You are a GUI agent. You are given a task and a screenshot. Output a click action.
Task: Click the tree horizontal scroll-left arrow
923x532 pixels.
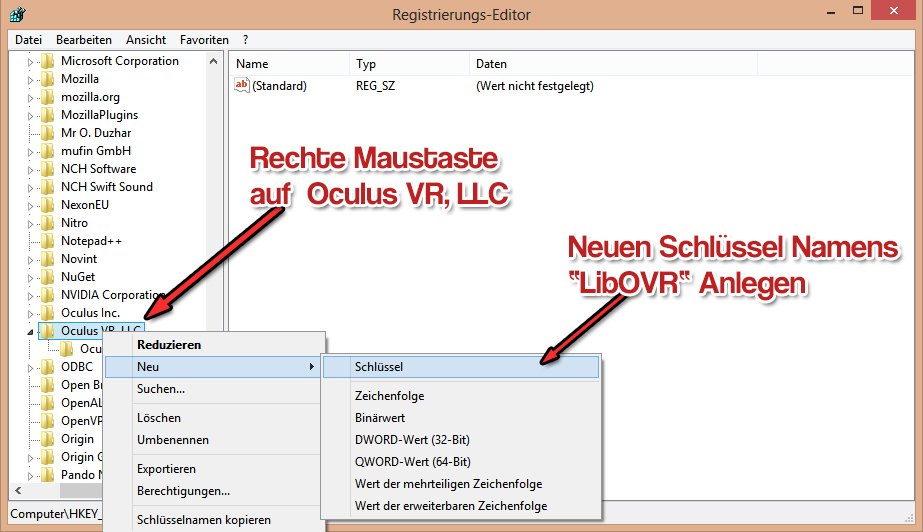(18, 490)
